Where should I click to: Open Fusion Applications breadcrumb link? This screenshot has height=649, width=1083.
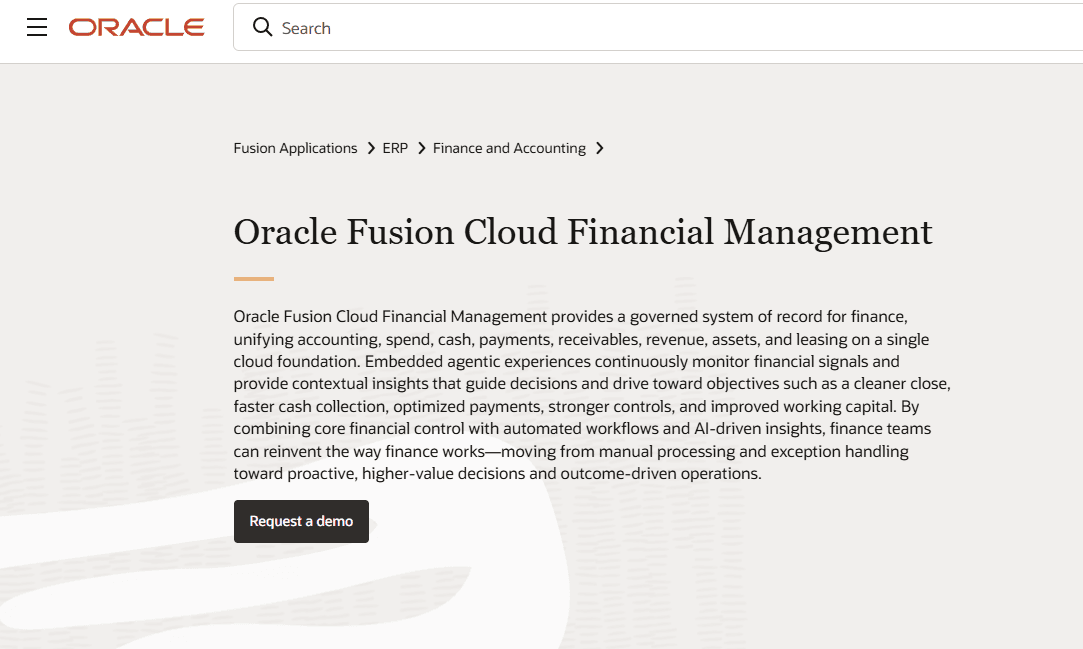295,148
